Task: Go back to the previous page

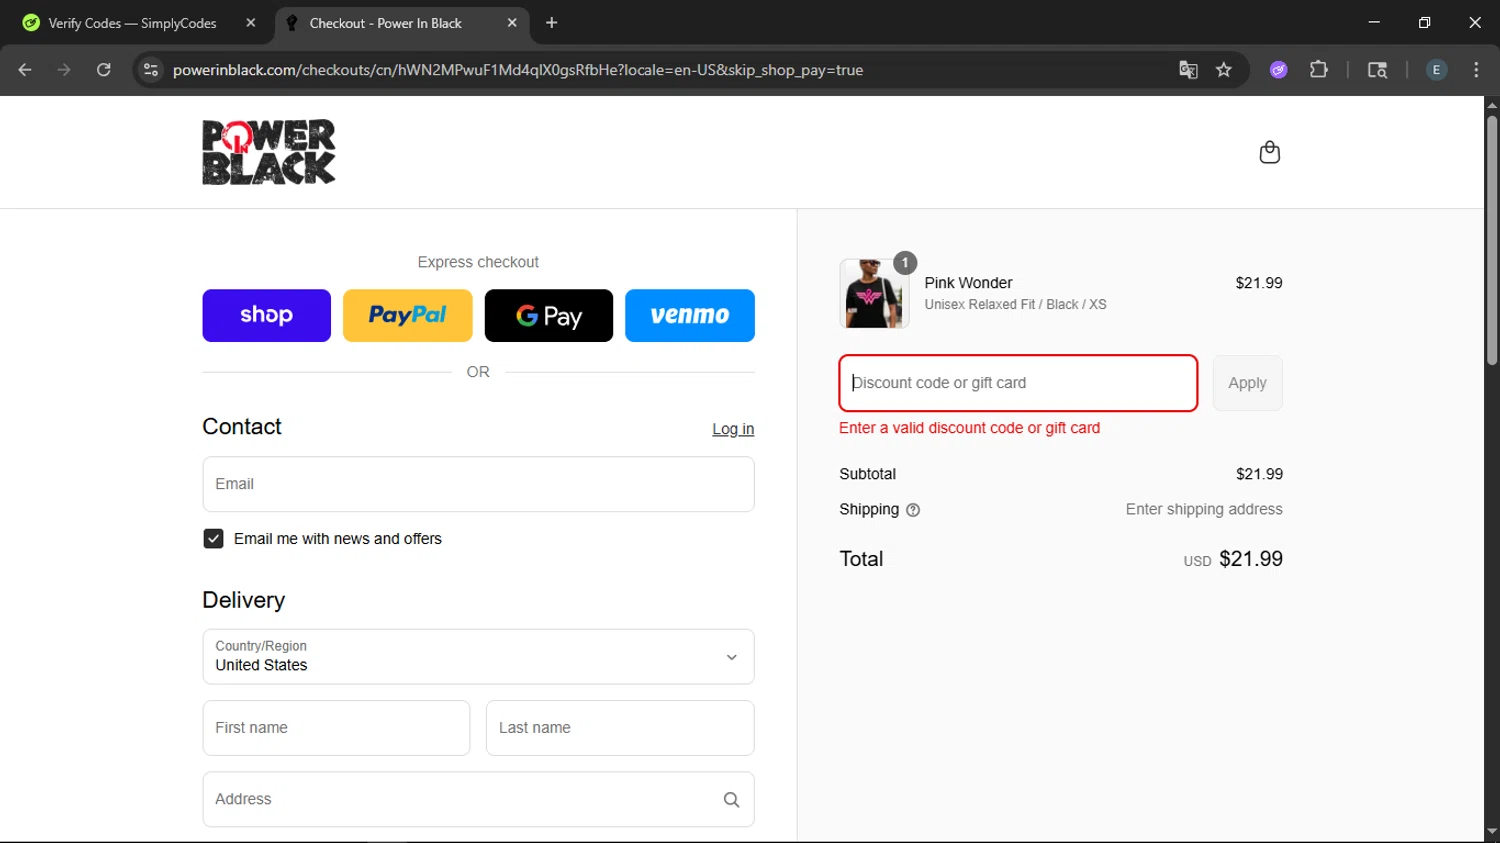Action: [x=25, y=70]
